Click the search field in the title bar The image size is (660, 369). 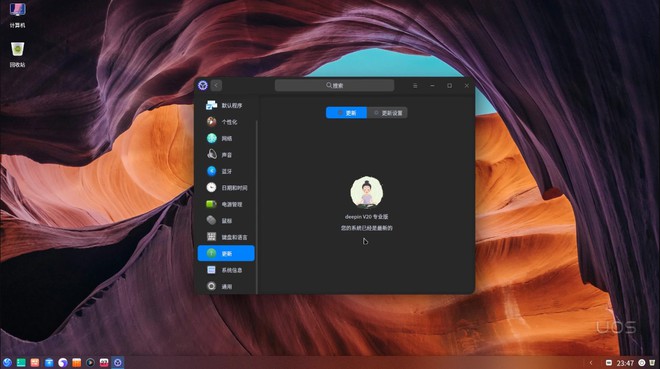click(x=335, y=85)
